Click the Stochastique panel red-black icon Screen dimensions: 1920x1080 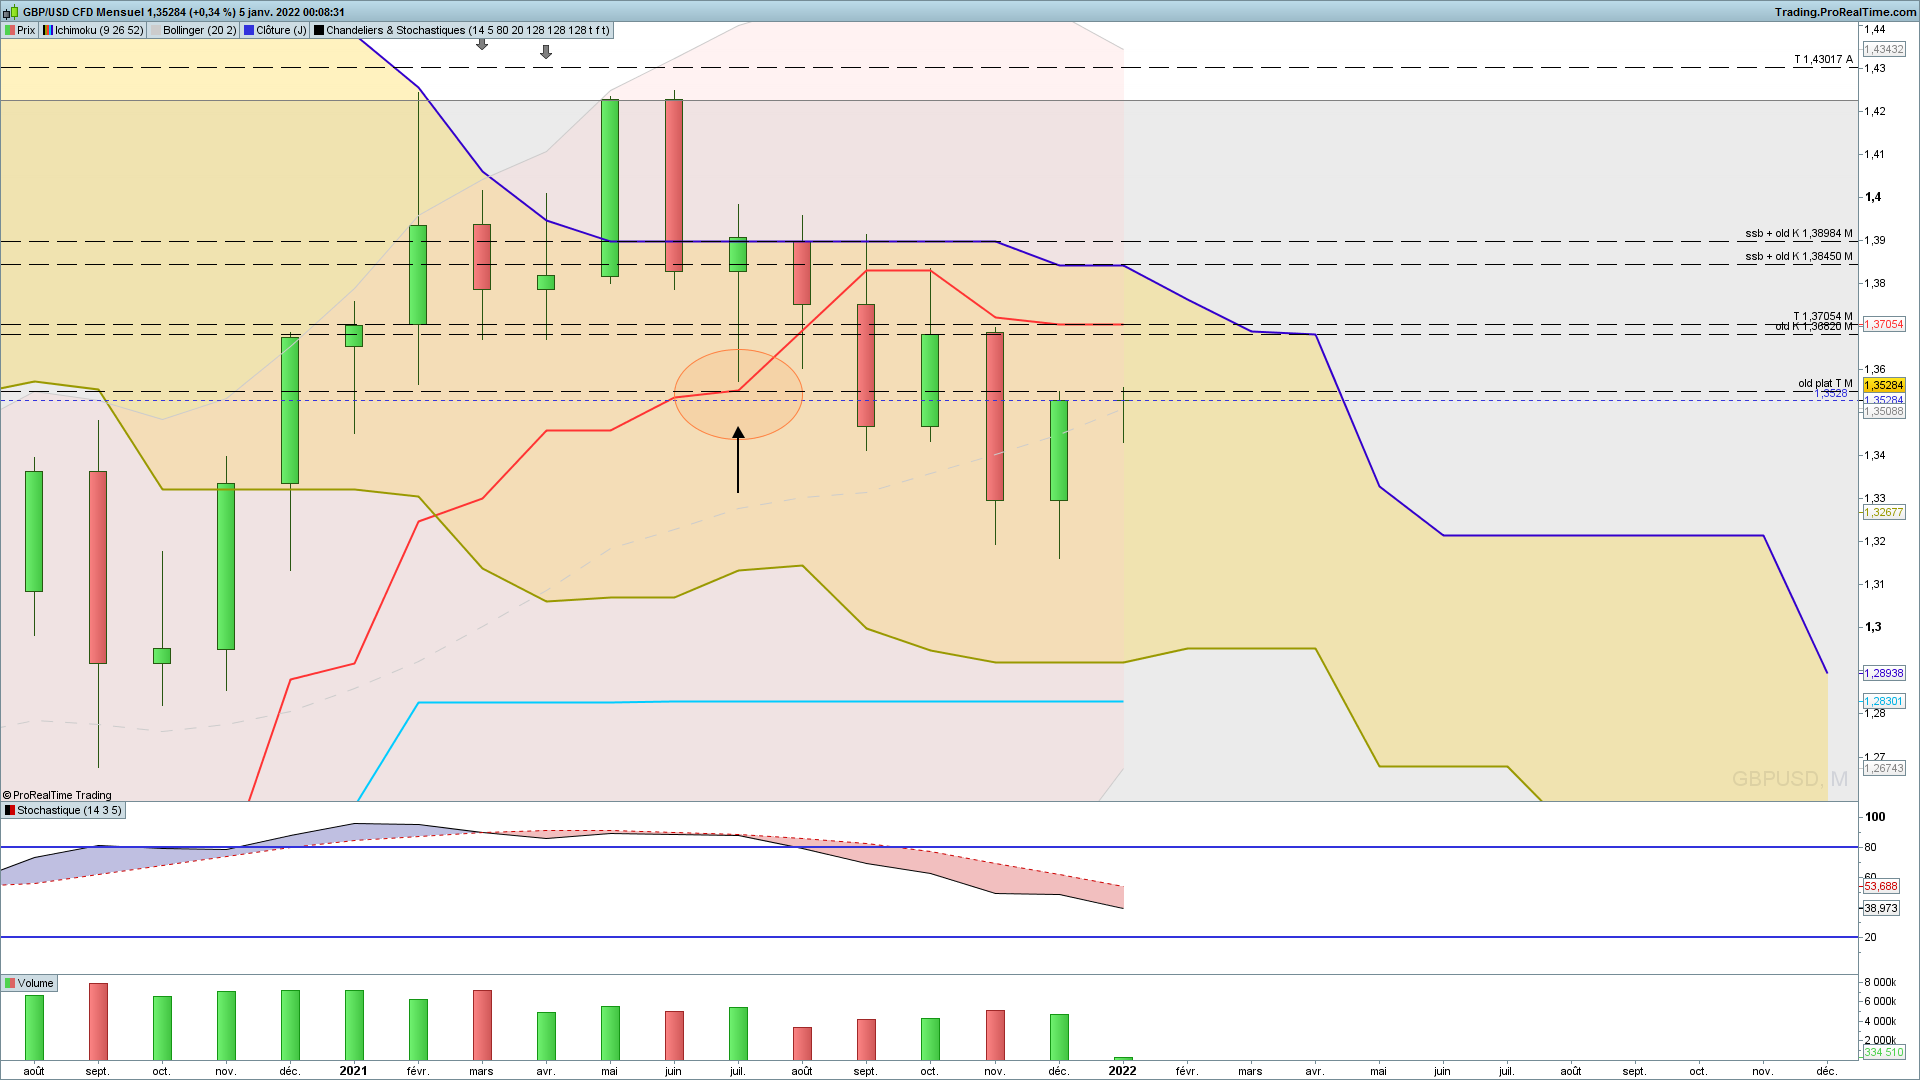click(10, 810)
